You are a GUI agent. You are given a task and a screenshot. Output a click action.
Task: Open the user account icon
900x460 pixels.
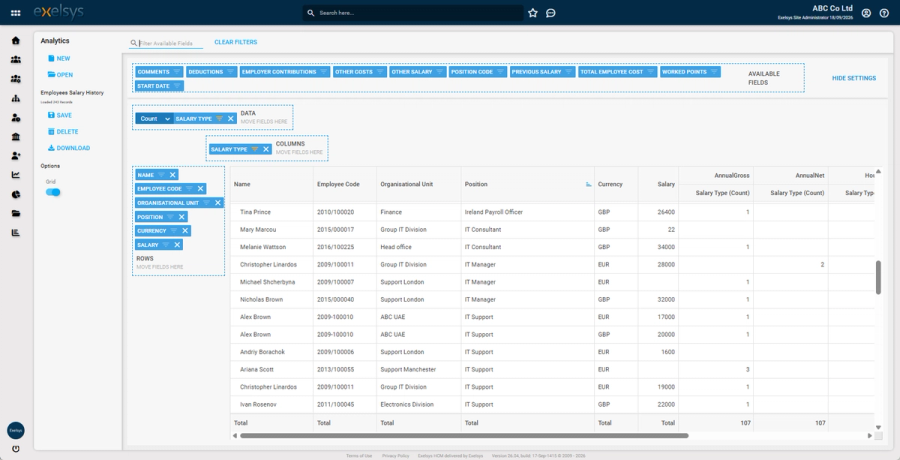coord(867,13)
